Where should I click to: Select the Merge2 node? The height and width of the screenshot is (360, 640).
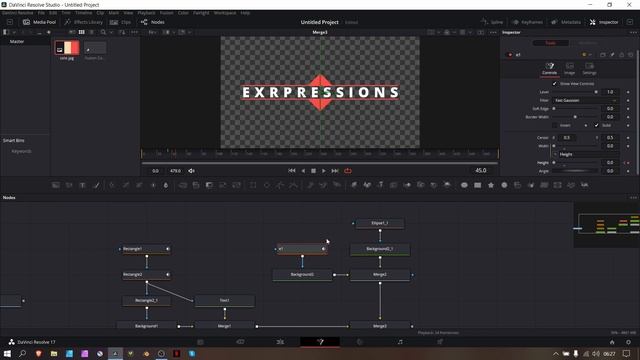(380, 275)
